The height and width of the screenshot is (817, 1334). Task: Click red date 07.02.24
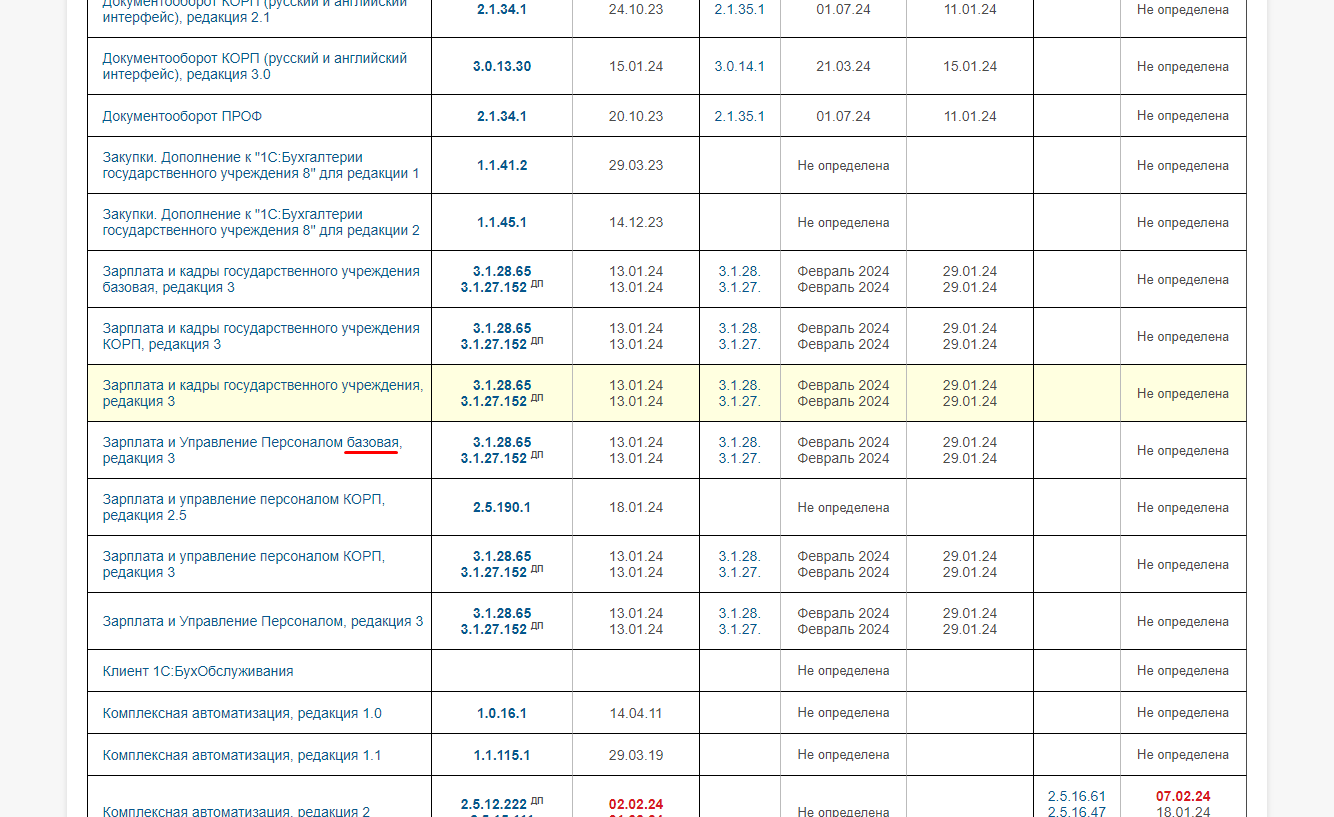click(1183, 796)
